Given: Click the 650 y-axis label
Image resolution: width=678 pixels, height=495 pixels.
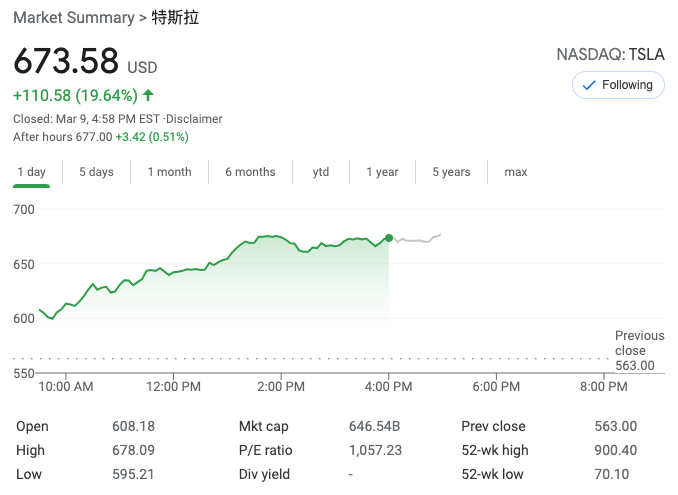Looking at the screenshot, I should (24, 264).
